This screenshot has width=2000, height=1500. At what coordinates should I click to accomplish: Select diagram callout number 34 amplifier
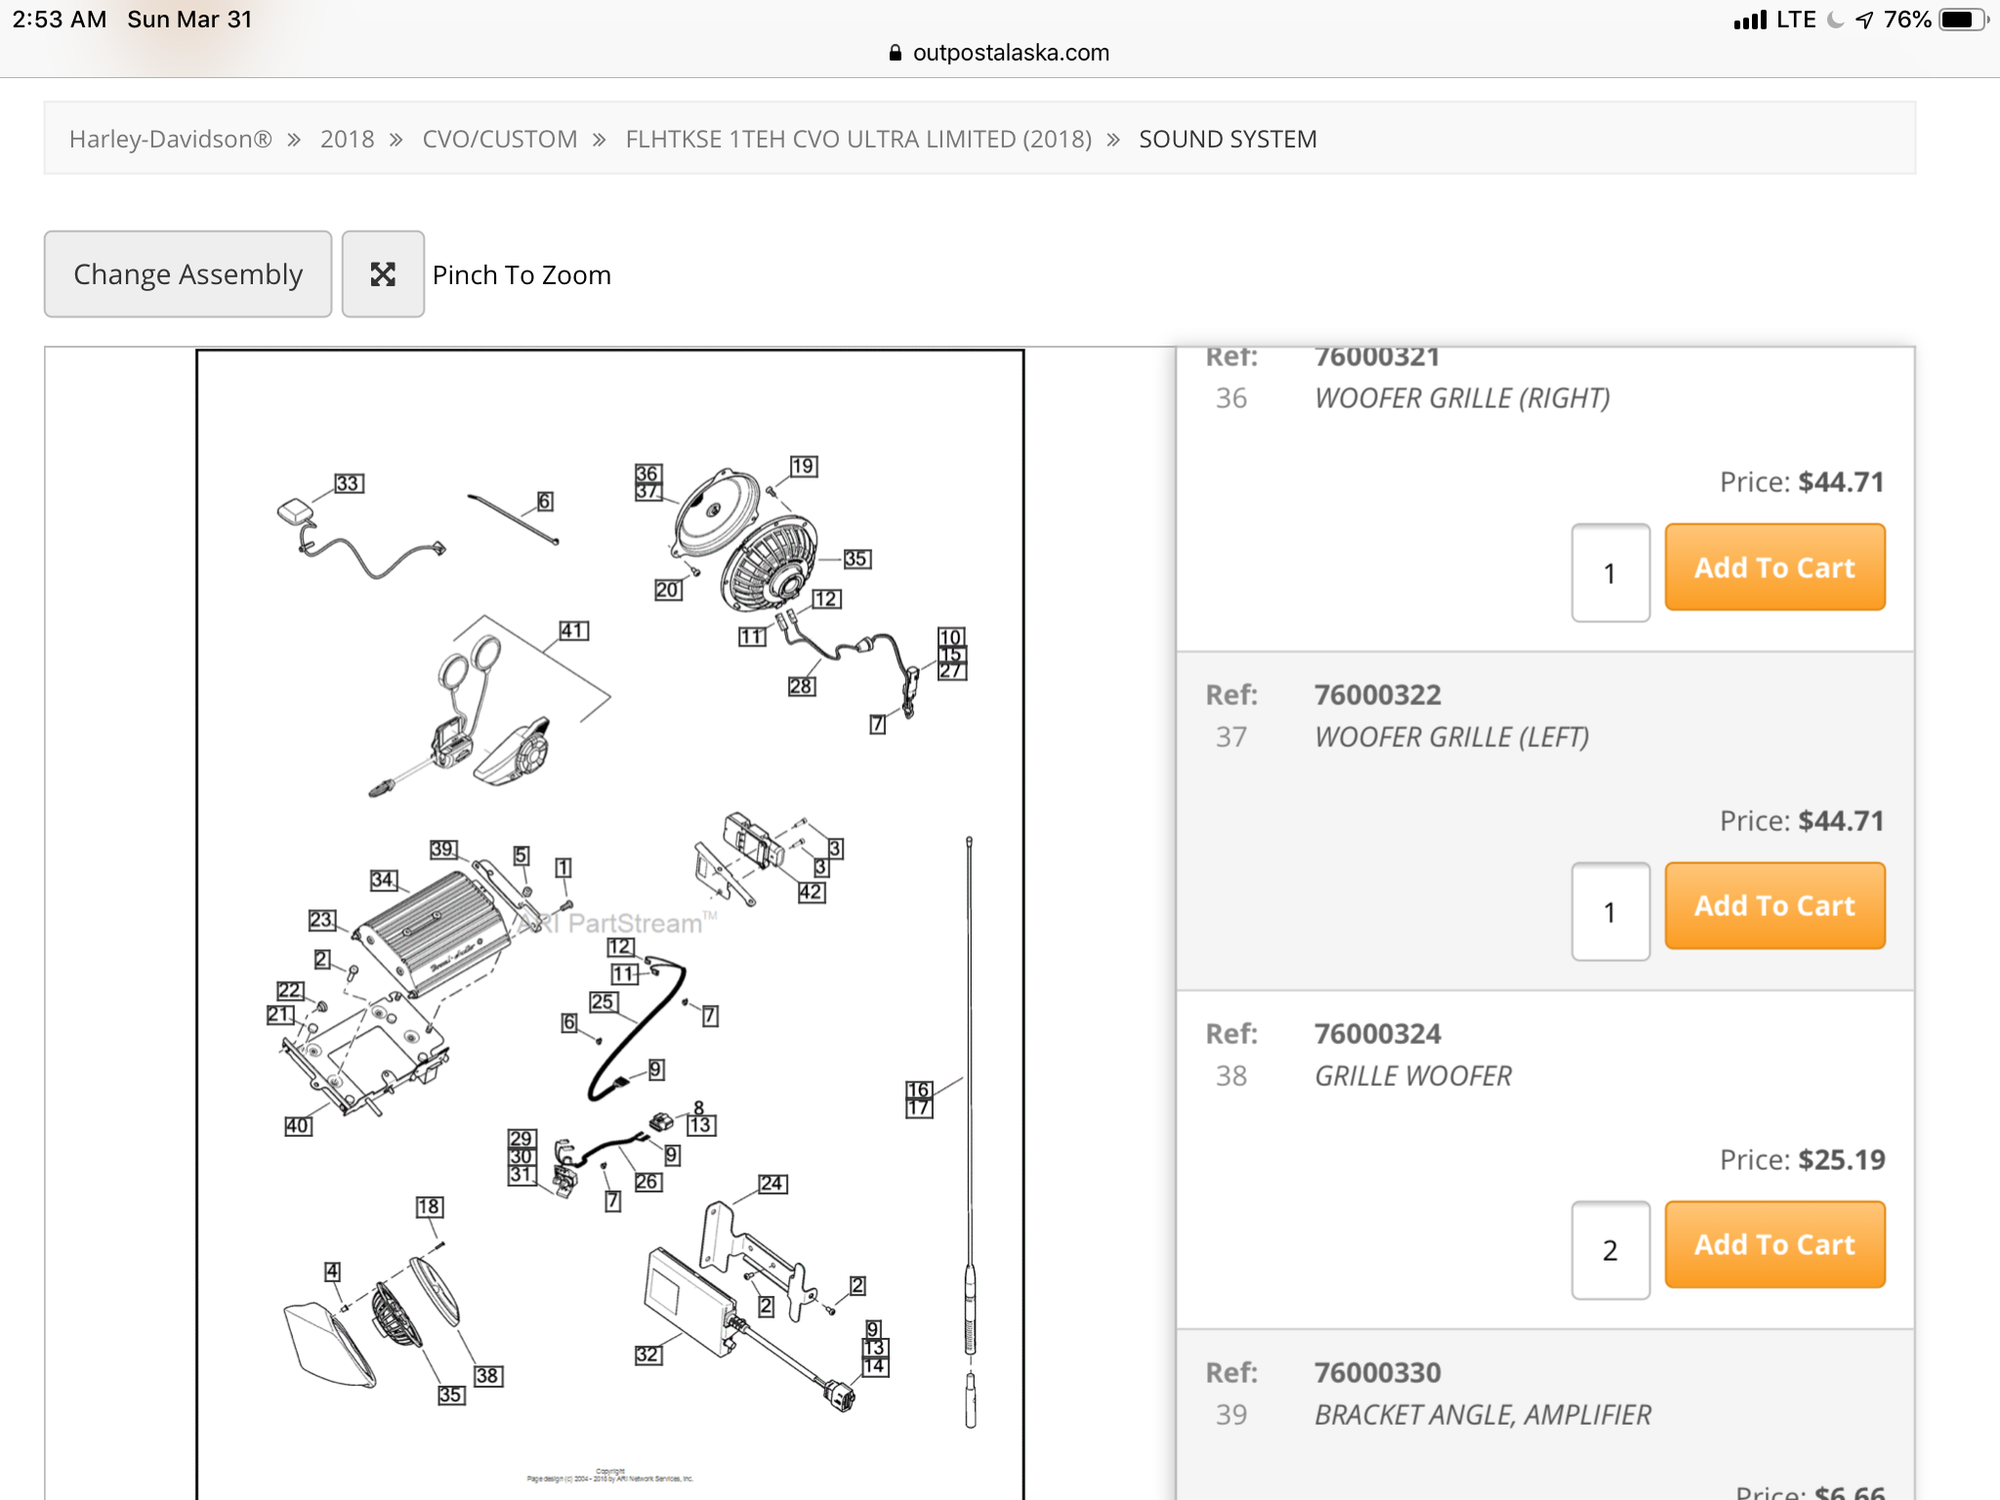point(383,880)
